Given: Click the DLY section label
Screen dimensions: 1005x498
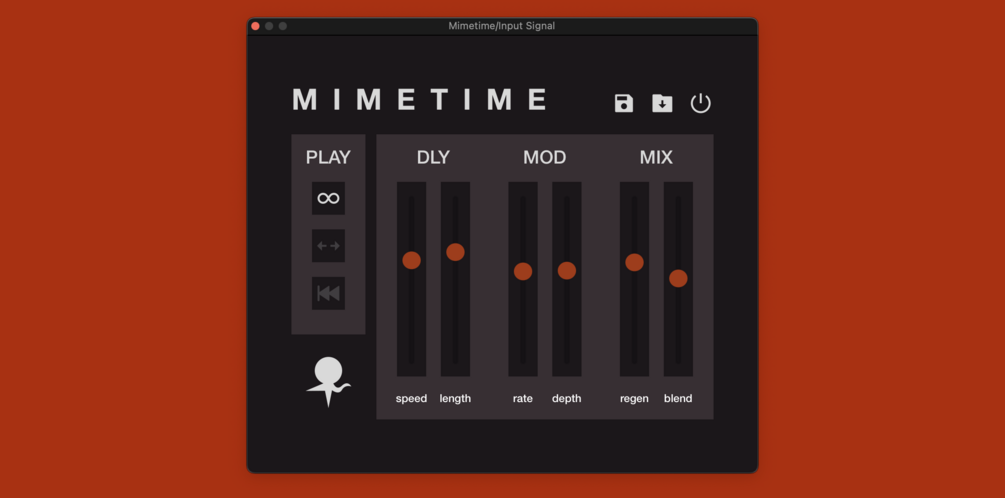Looking at the screenshot, I should tap(433, 157).
